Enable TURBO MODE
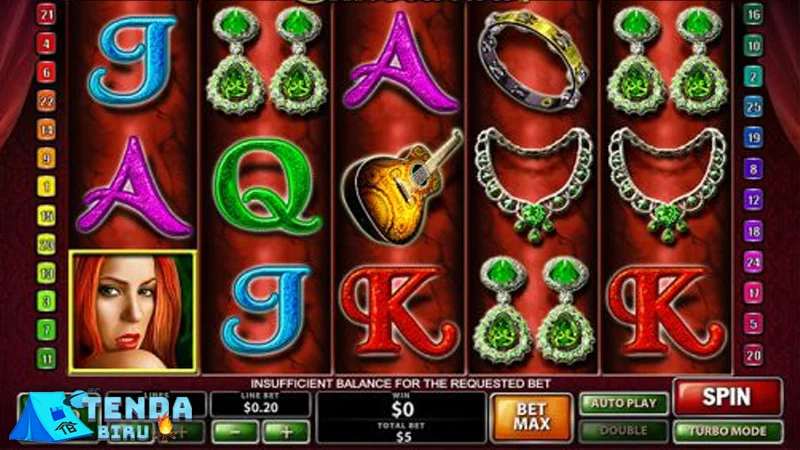Screen dimensions: 800x450 coord(728,432)
